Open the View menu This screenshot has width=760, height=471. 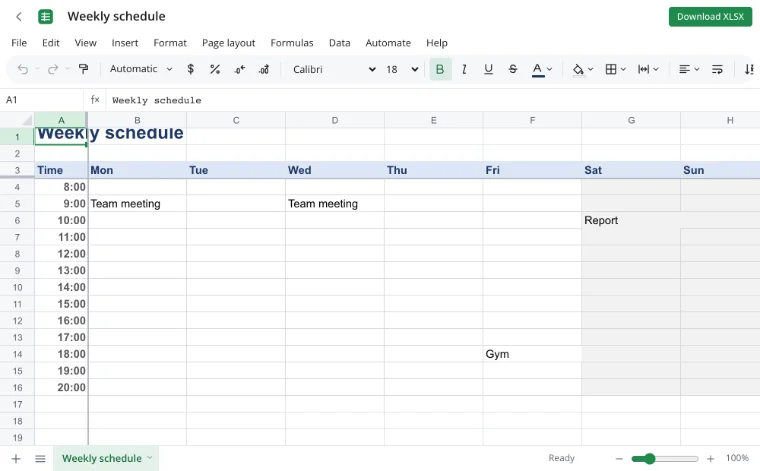tap(85, 43)
